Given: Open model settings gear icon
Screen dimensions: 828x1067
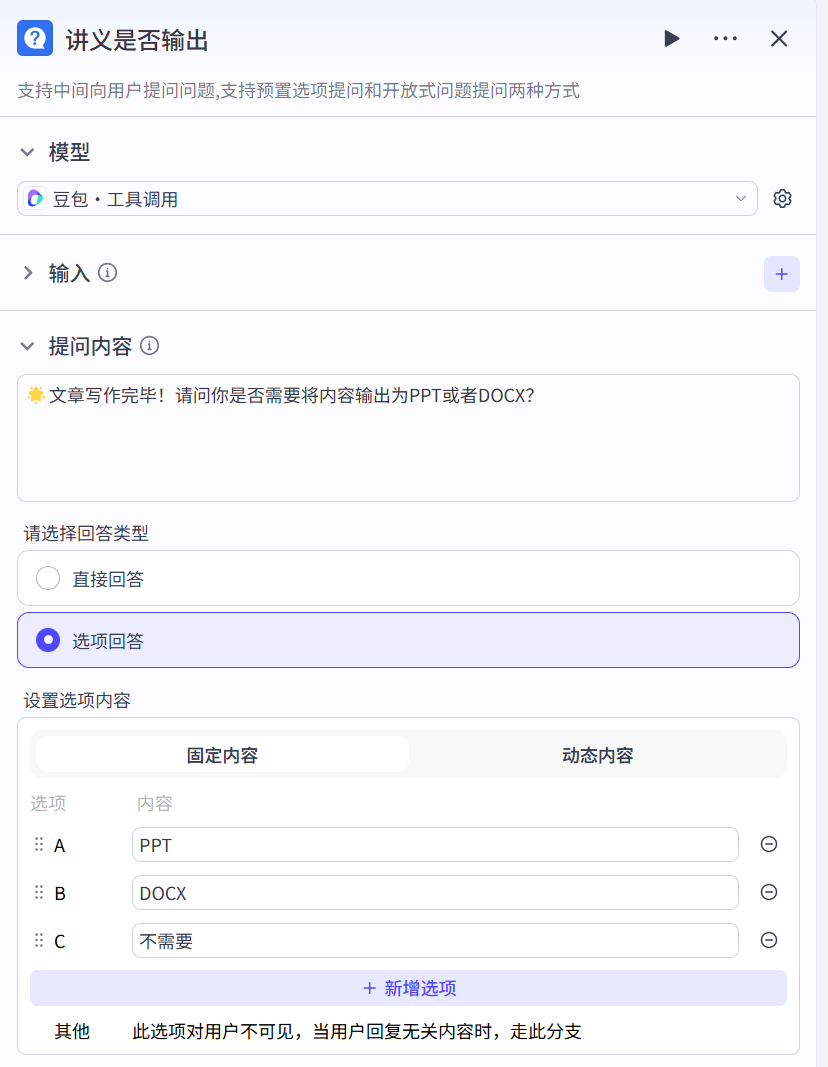Looking at the screenshot, I should [x=782, y=199].
